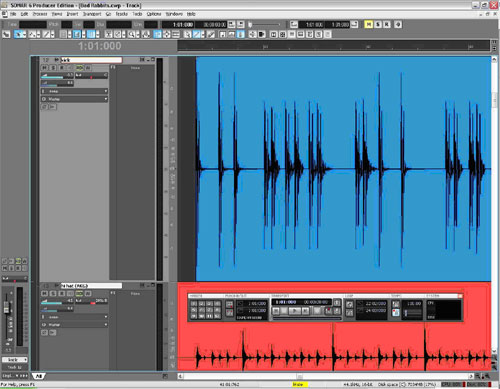
Task: Open the Edit menu
Action: 24,14
